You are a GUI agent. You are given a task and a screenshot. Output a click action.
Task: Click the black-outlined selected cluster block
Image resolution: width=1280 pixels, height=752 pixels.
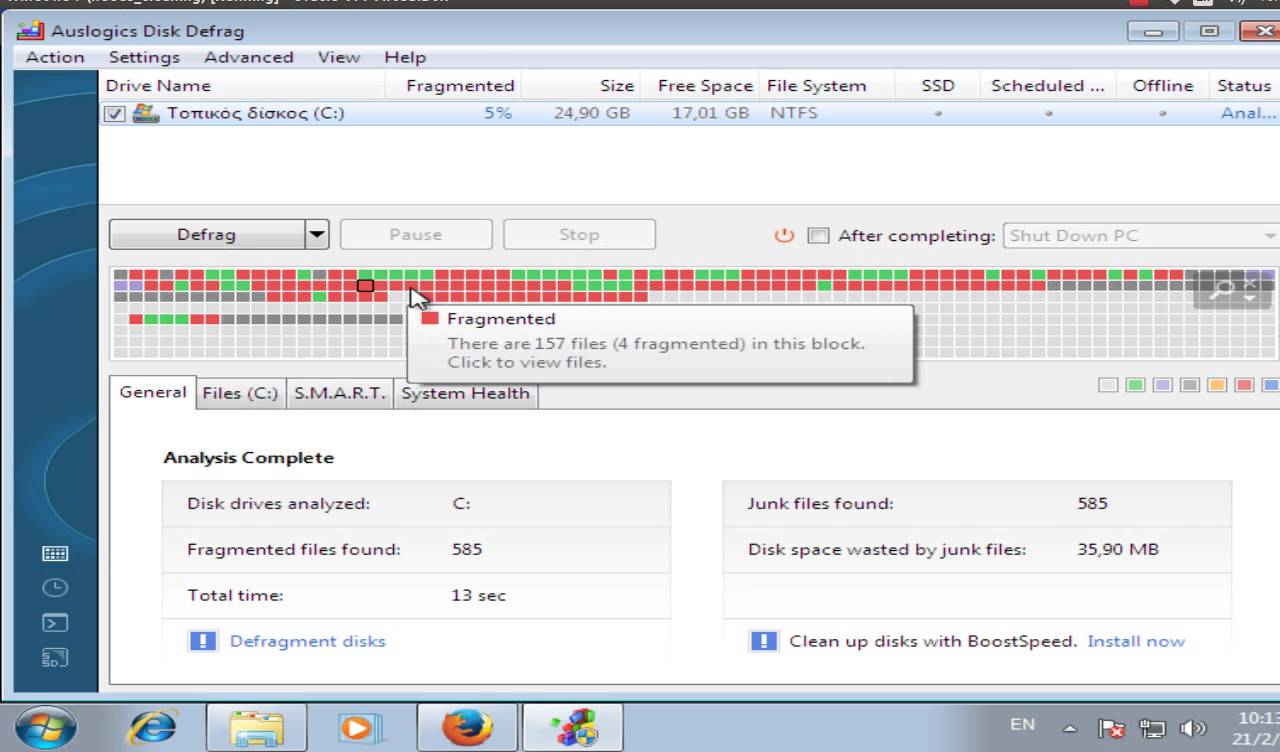(365, 286)
